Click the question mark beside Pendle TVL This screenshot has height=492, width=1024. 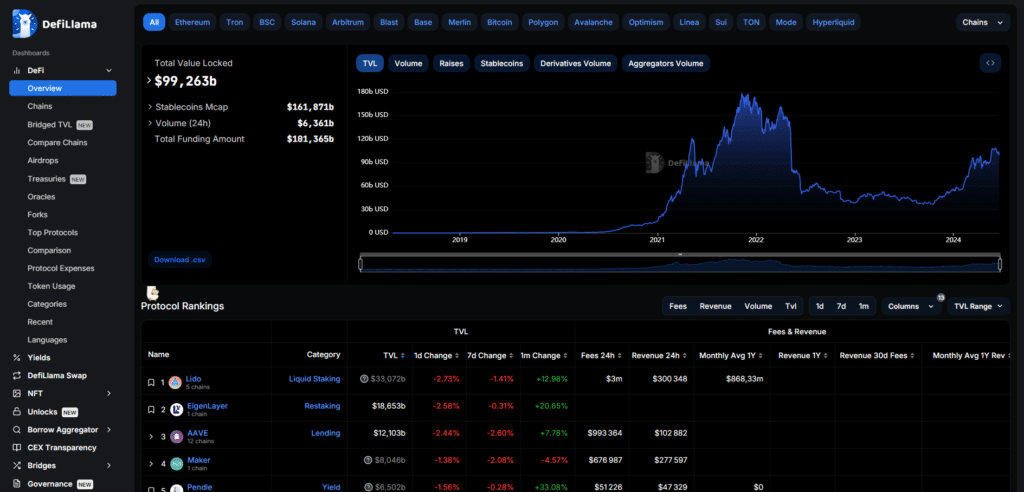(368, 487)
